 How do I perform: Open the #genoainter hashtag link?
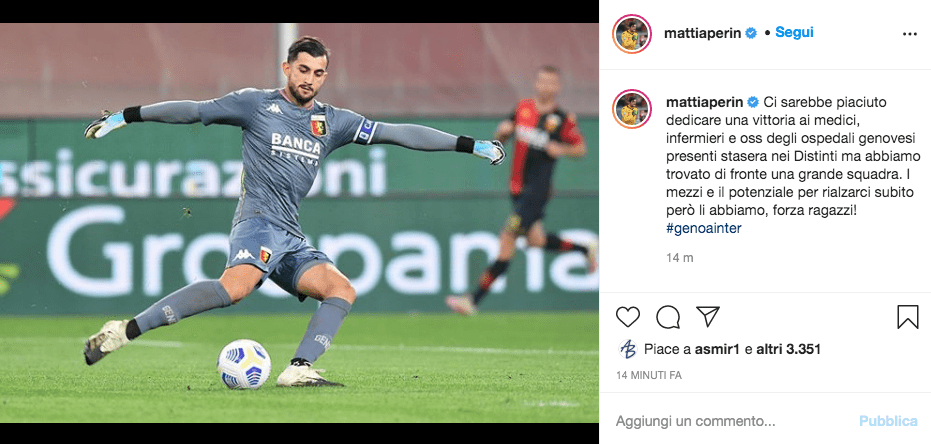pyautogui.click(x=704, y=229)
